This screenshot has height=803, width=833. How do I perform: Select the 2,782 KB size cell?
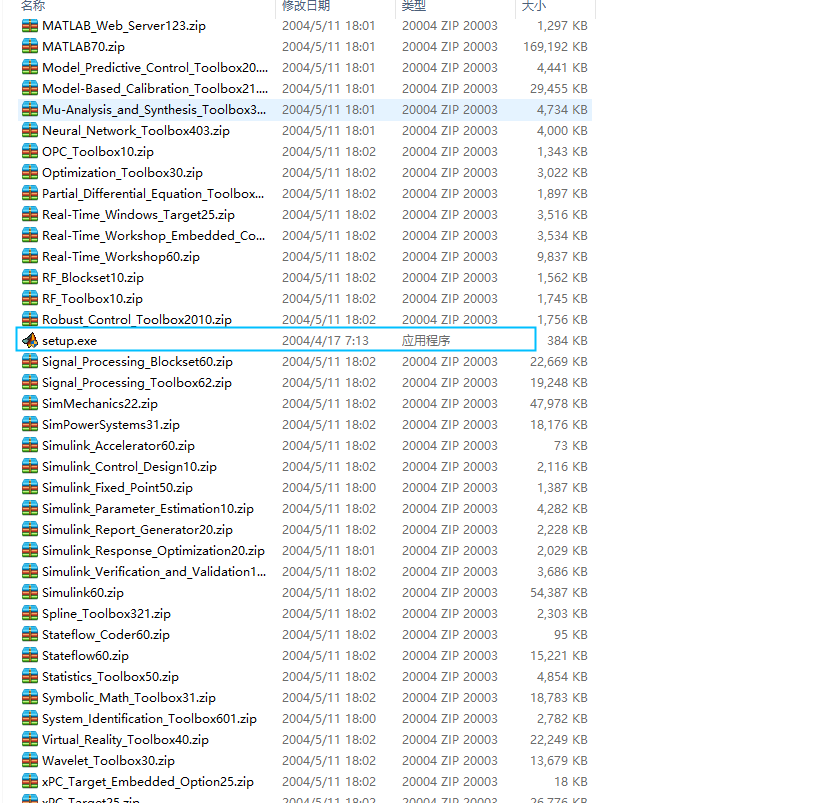point(562,719)
